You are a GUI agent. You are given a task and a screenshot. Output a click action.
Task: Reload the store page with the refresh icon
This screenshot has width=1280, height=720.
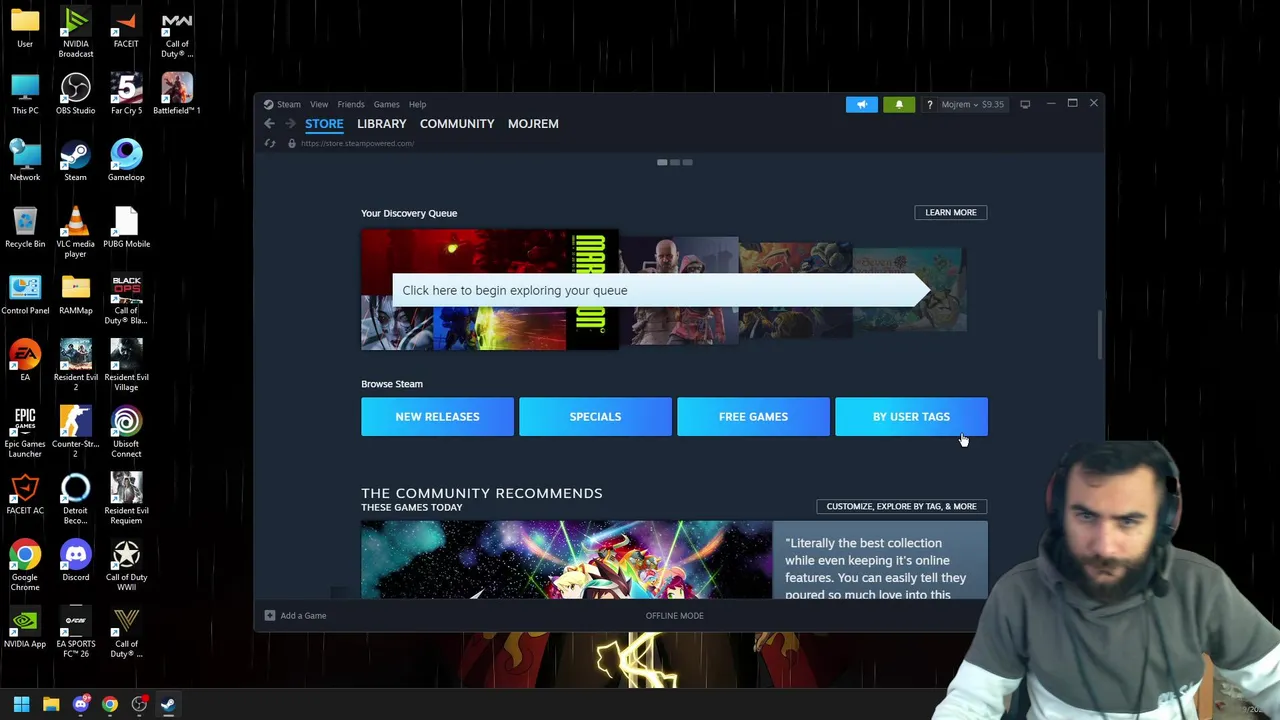coord(269,143)
